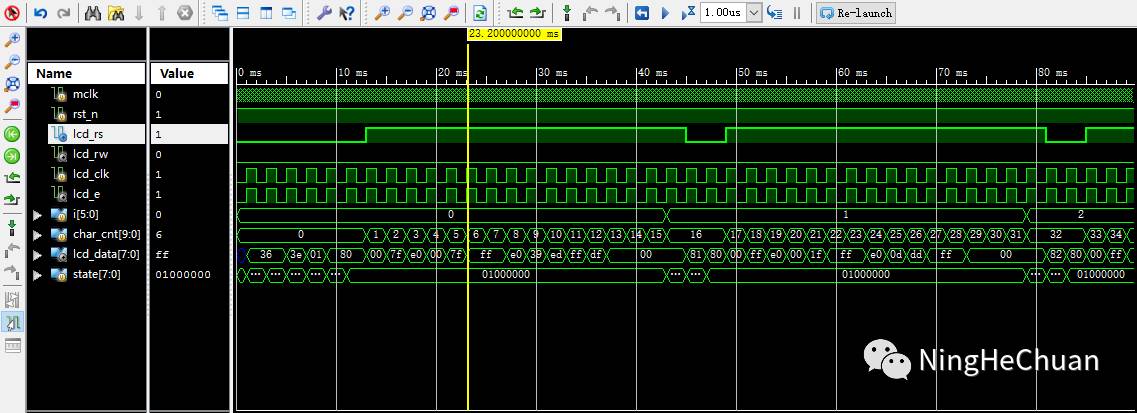
Task: Click the Zoom to Full View icon
Action: pyautogui.click(x=428, y=13)
